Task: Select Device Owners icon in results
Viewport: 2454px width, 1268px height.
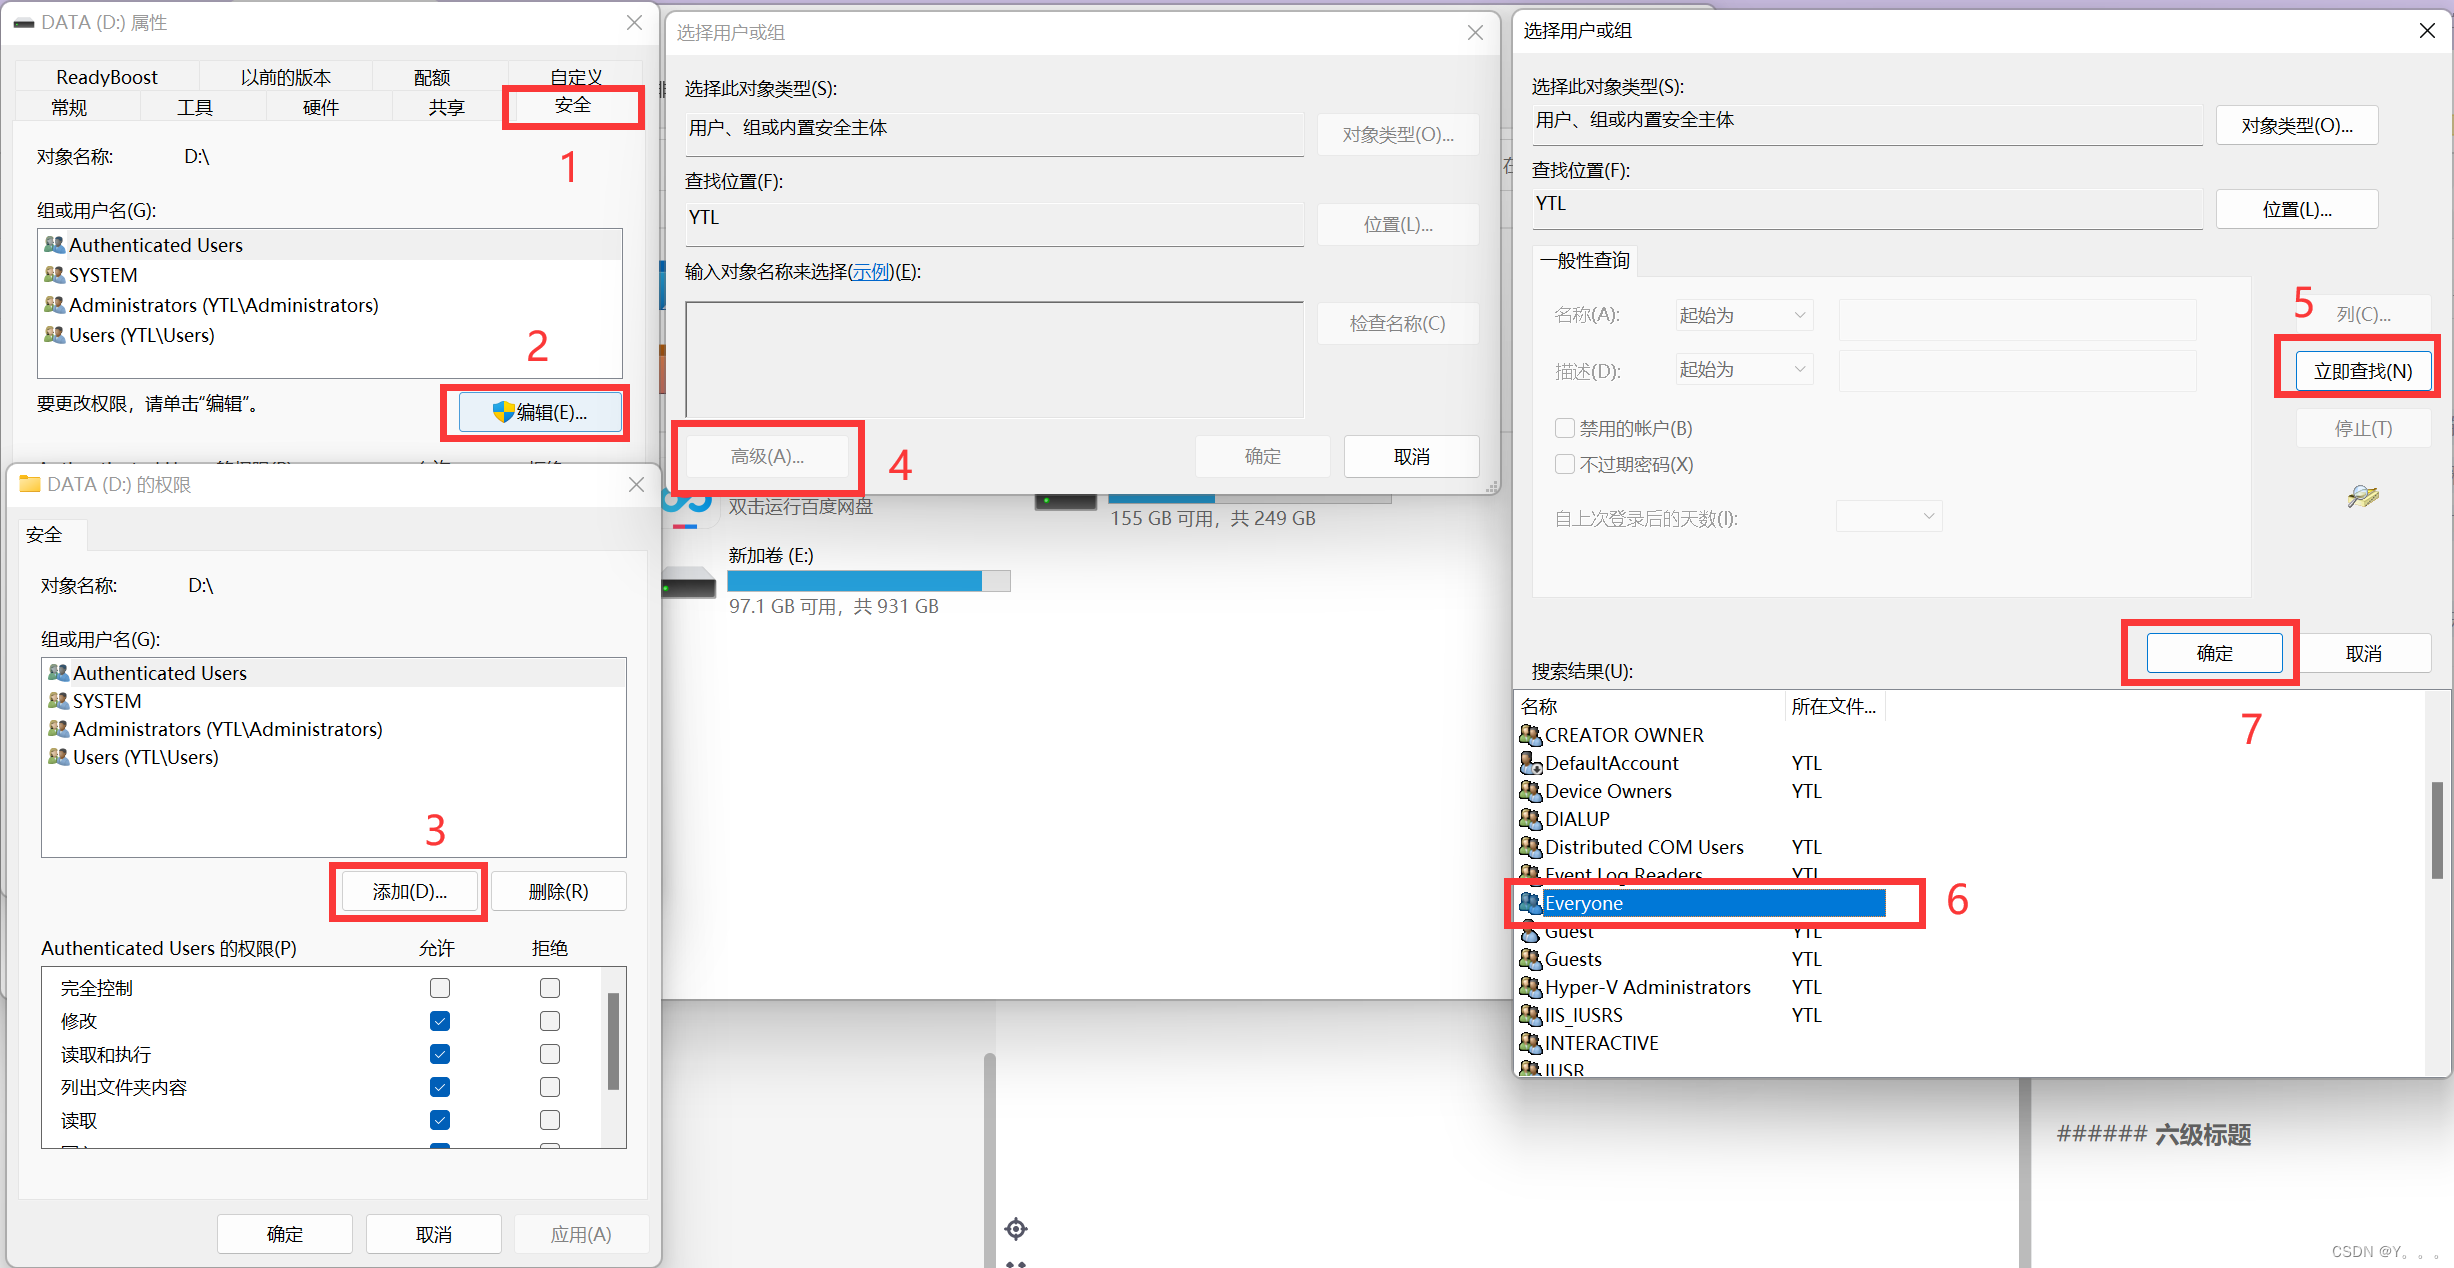Action: click(x=1530, y=791)
